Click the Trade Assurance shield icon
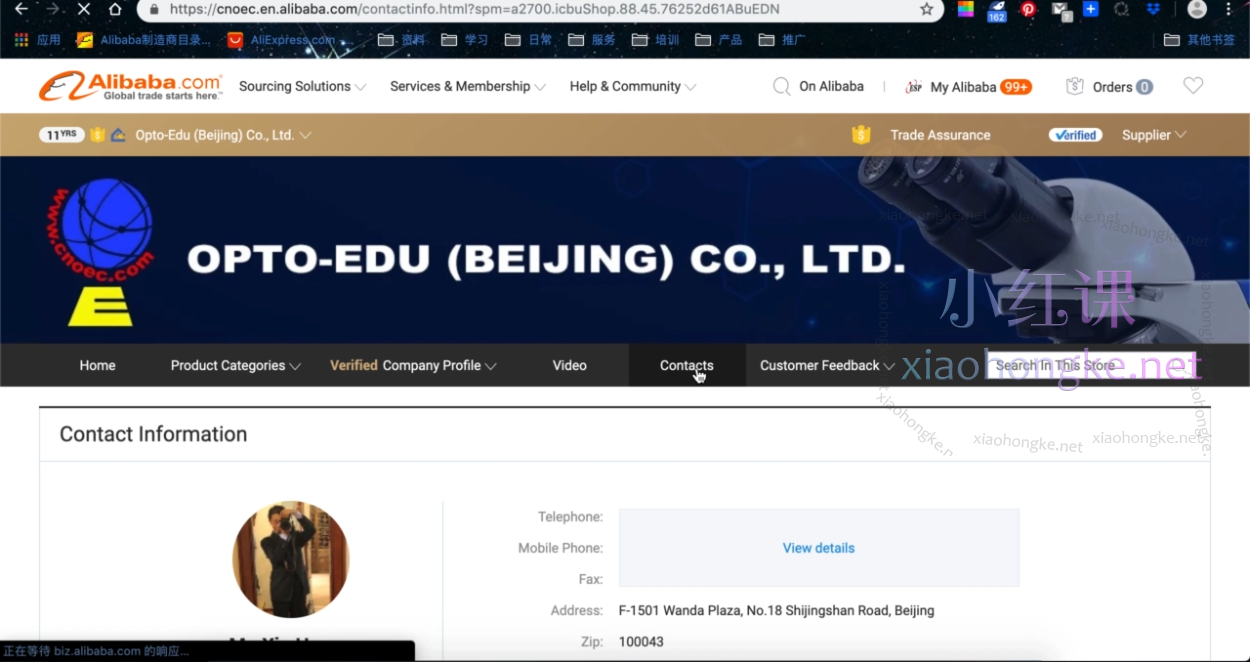The height and width of the screenshot is (662, 1250). (x=861, y=135)
